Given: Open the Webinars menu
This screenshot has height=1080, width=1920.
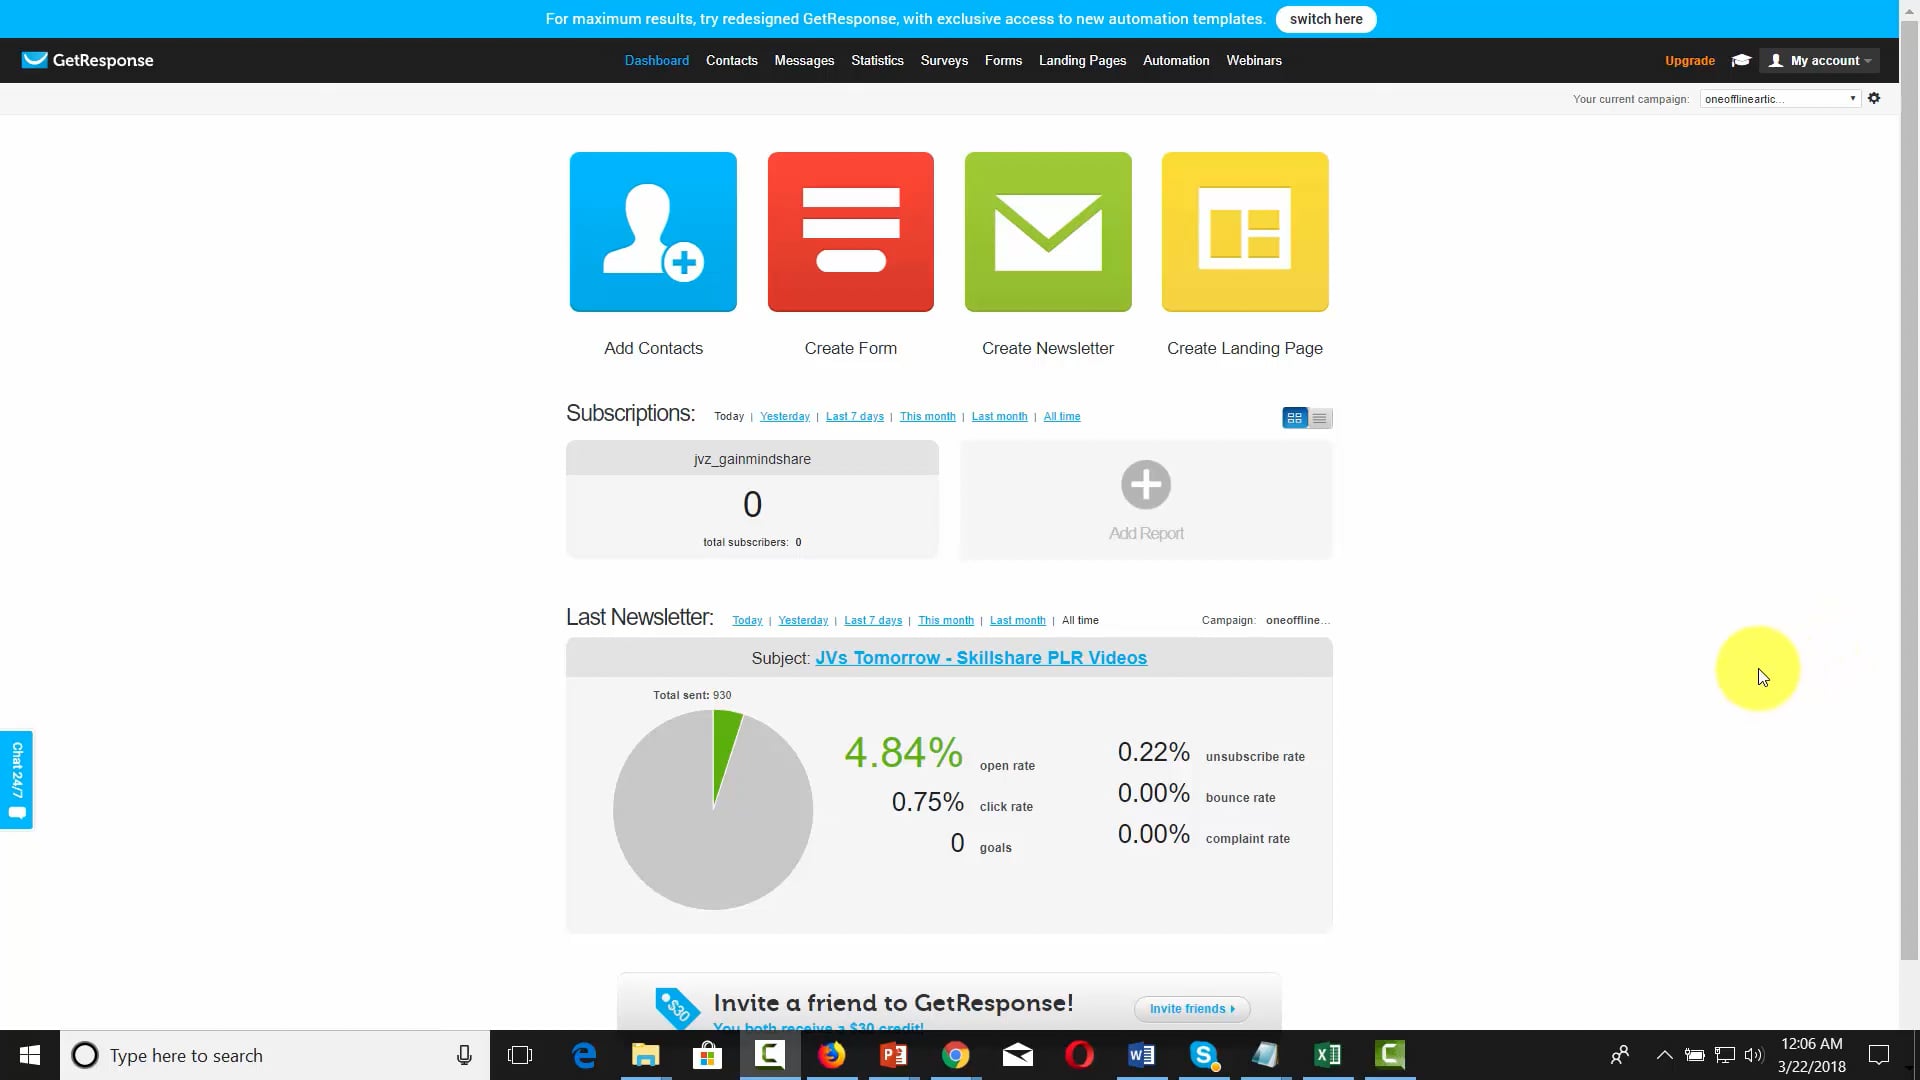Looking at the screenshot, I should click(x=1254, y=61).
